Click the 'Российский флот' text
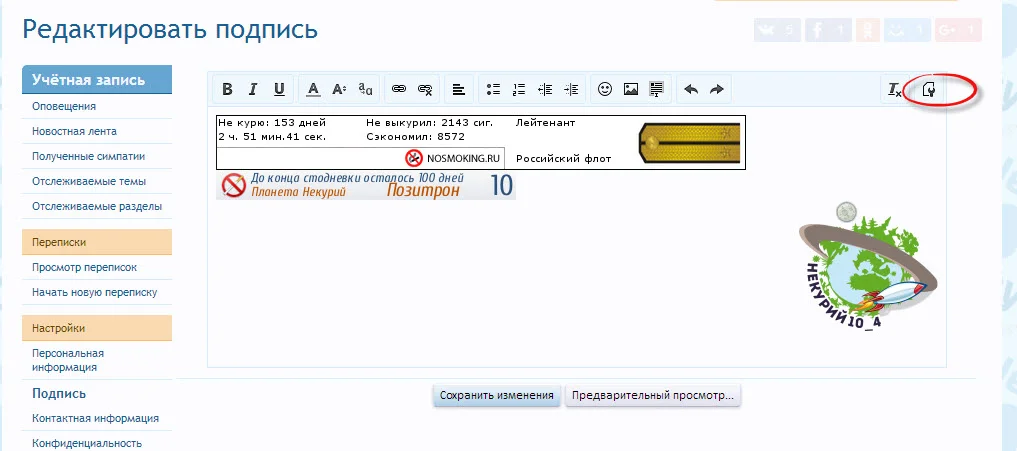Viewport: 1017px width, 451px height. coord(564,158)
